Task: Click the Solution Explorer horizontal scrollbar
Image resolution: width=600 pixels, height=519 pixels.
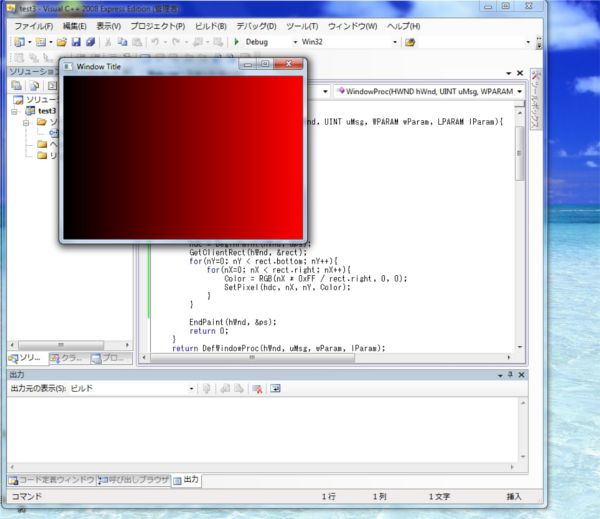Action: coord(61,345)
